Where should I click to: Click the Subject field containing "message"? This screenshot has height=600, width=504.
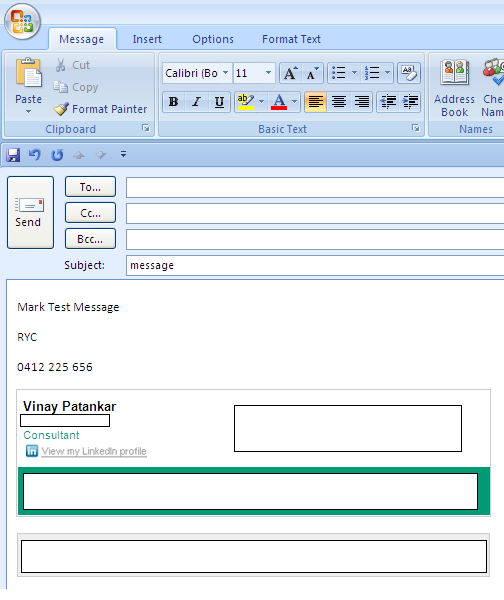(x=315, y=265)
